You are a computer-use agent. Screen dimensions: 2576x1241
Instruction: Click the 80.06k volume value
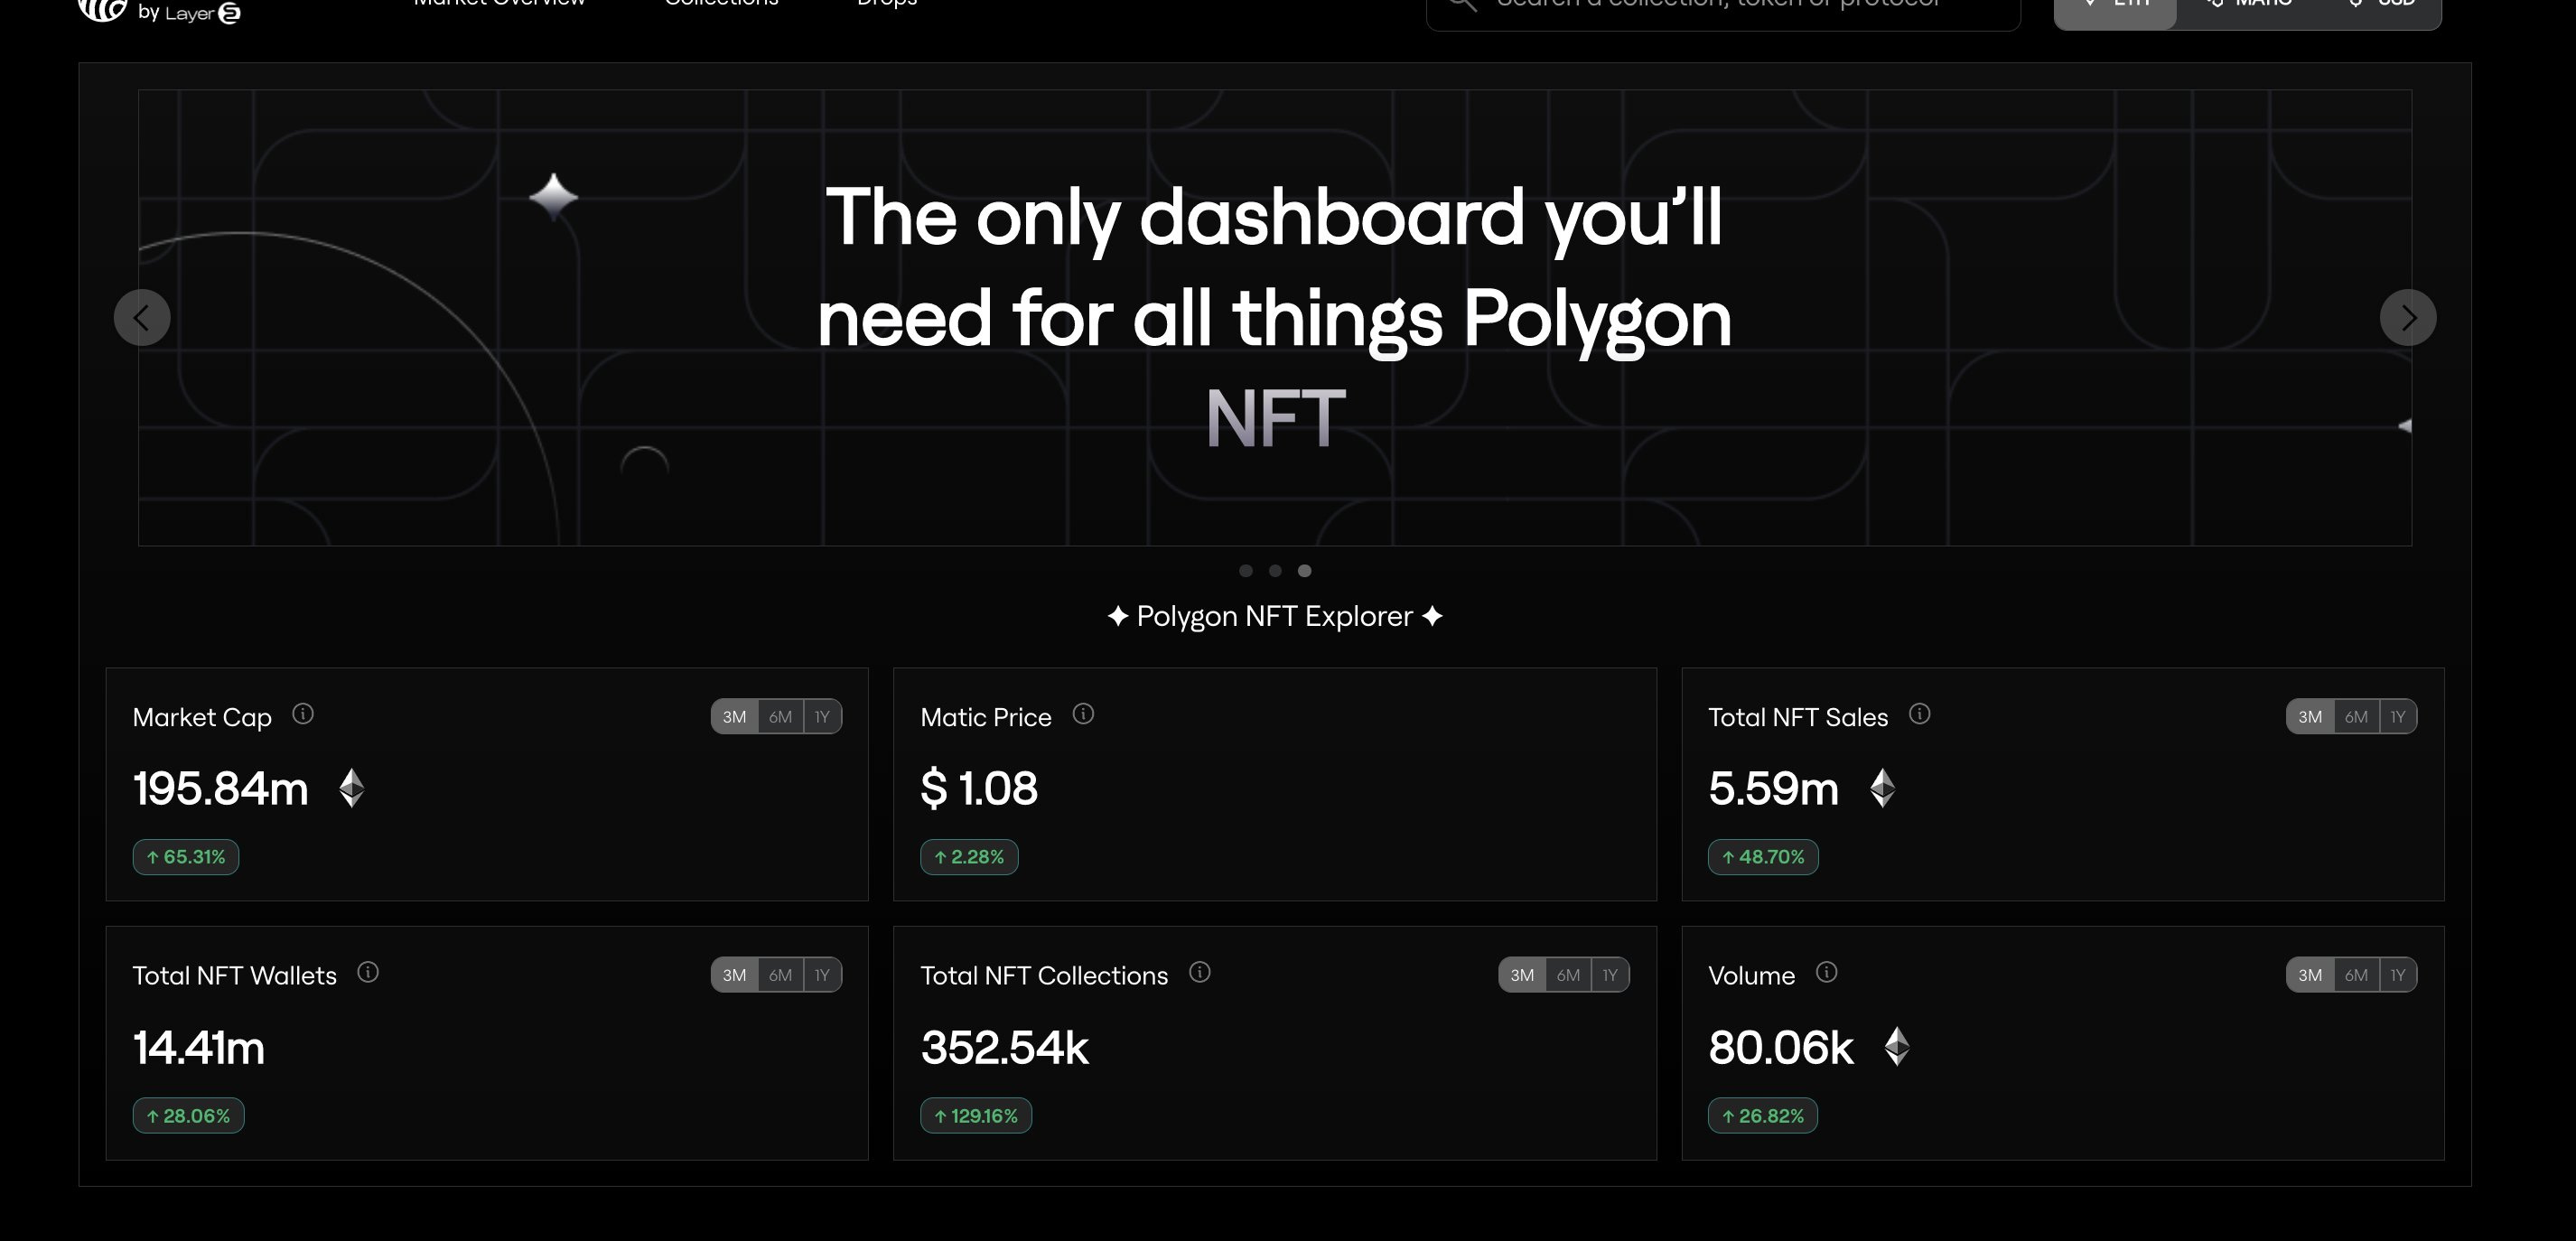[x=1781, y=1047]
